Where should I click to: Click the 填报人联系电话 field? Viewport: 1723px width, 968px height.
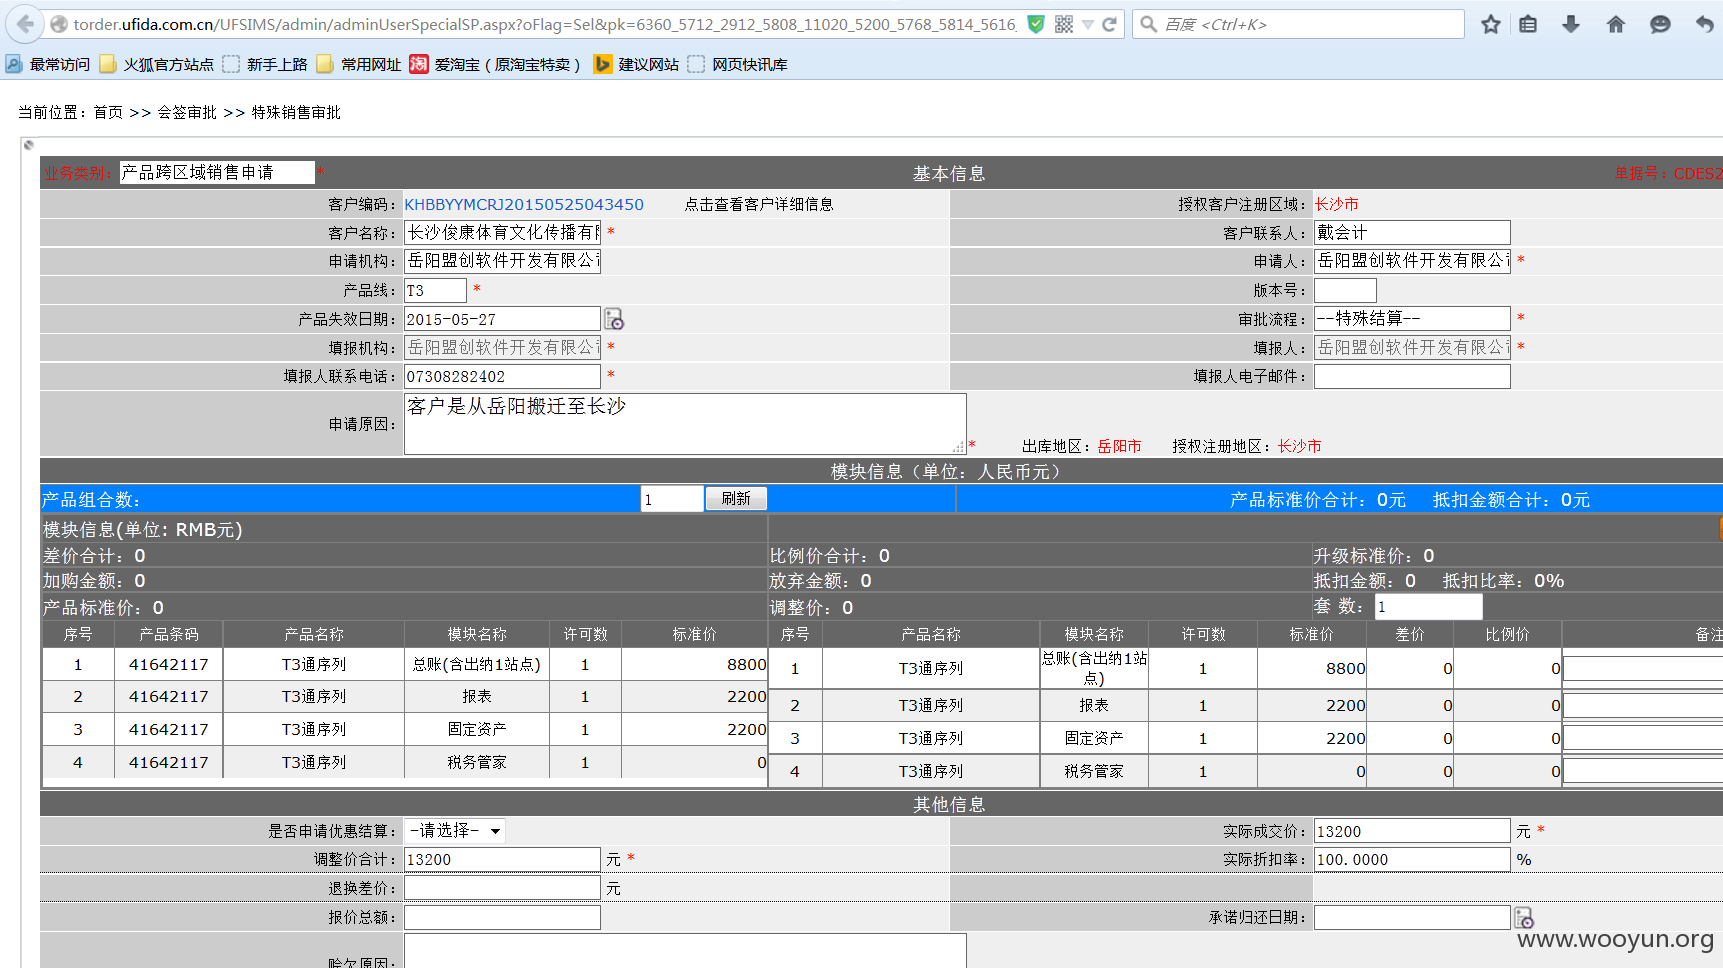point(502,376)
